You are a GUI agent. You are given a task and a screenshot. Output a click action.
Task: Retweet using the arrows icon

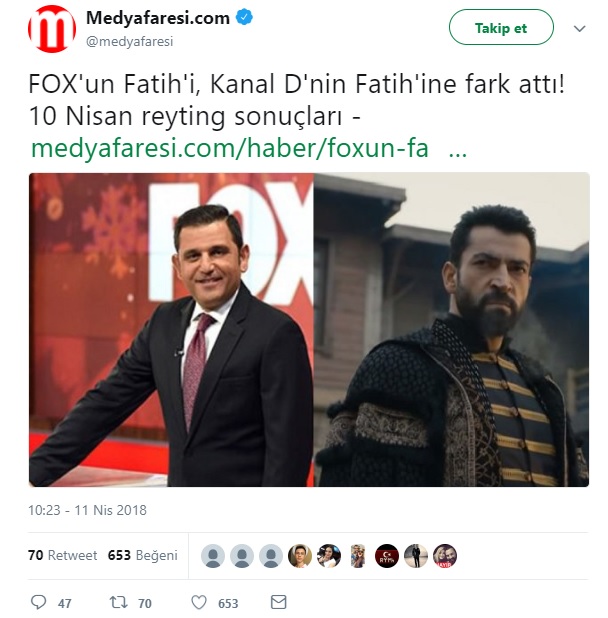click(117, 602)
